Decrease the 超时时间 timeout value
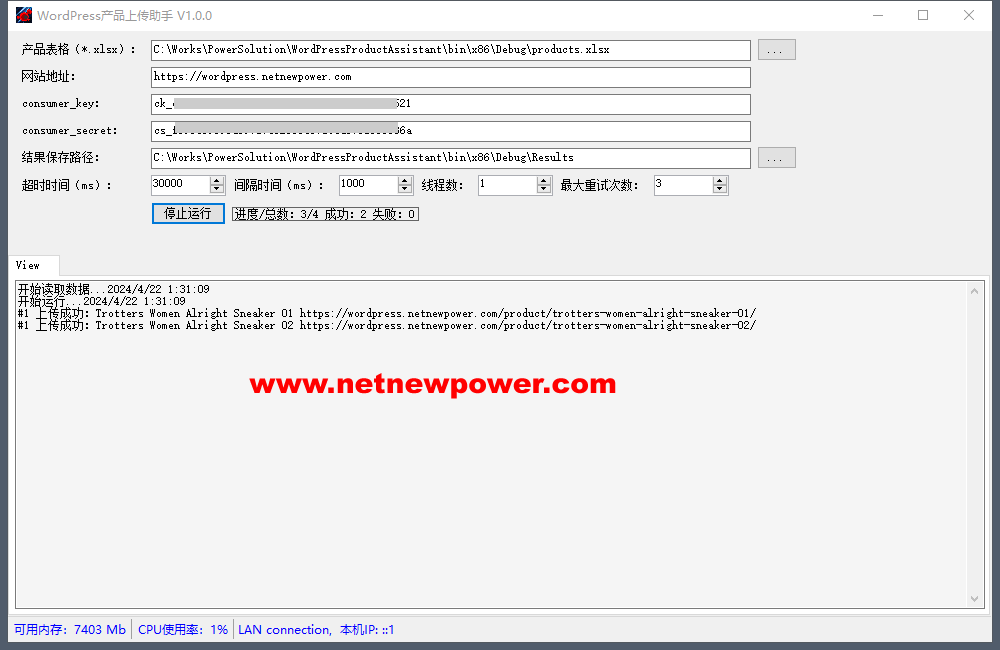1000x650 pixels. pos(217,189)
